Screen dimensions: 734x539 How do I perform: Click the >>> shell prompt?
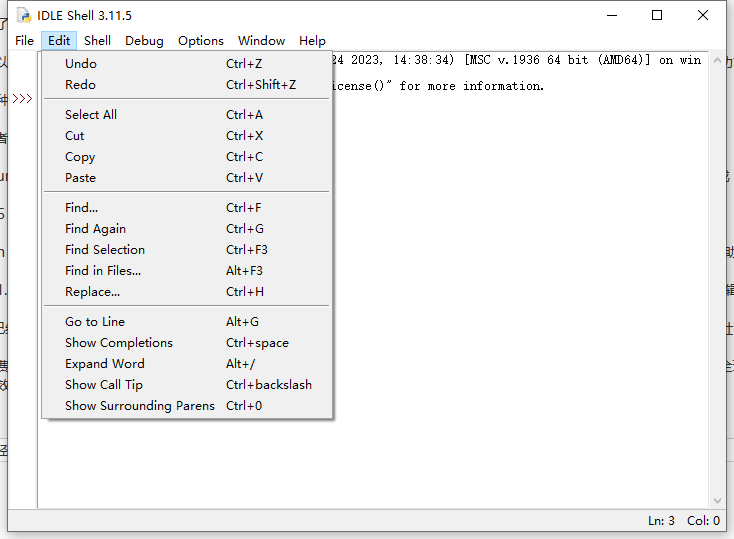22,99
